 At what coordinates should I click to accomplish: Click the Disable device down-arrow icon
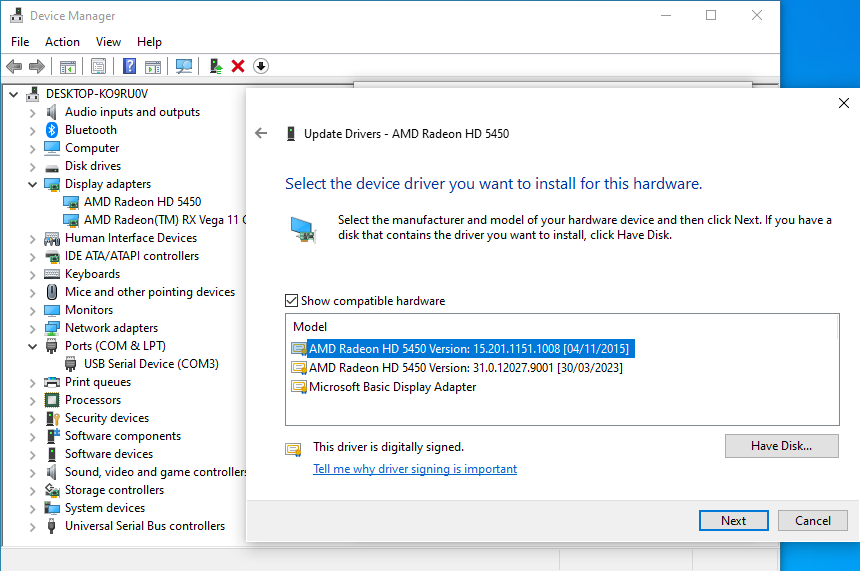tap(261, 66)
